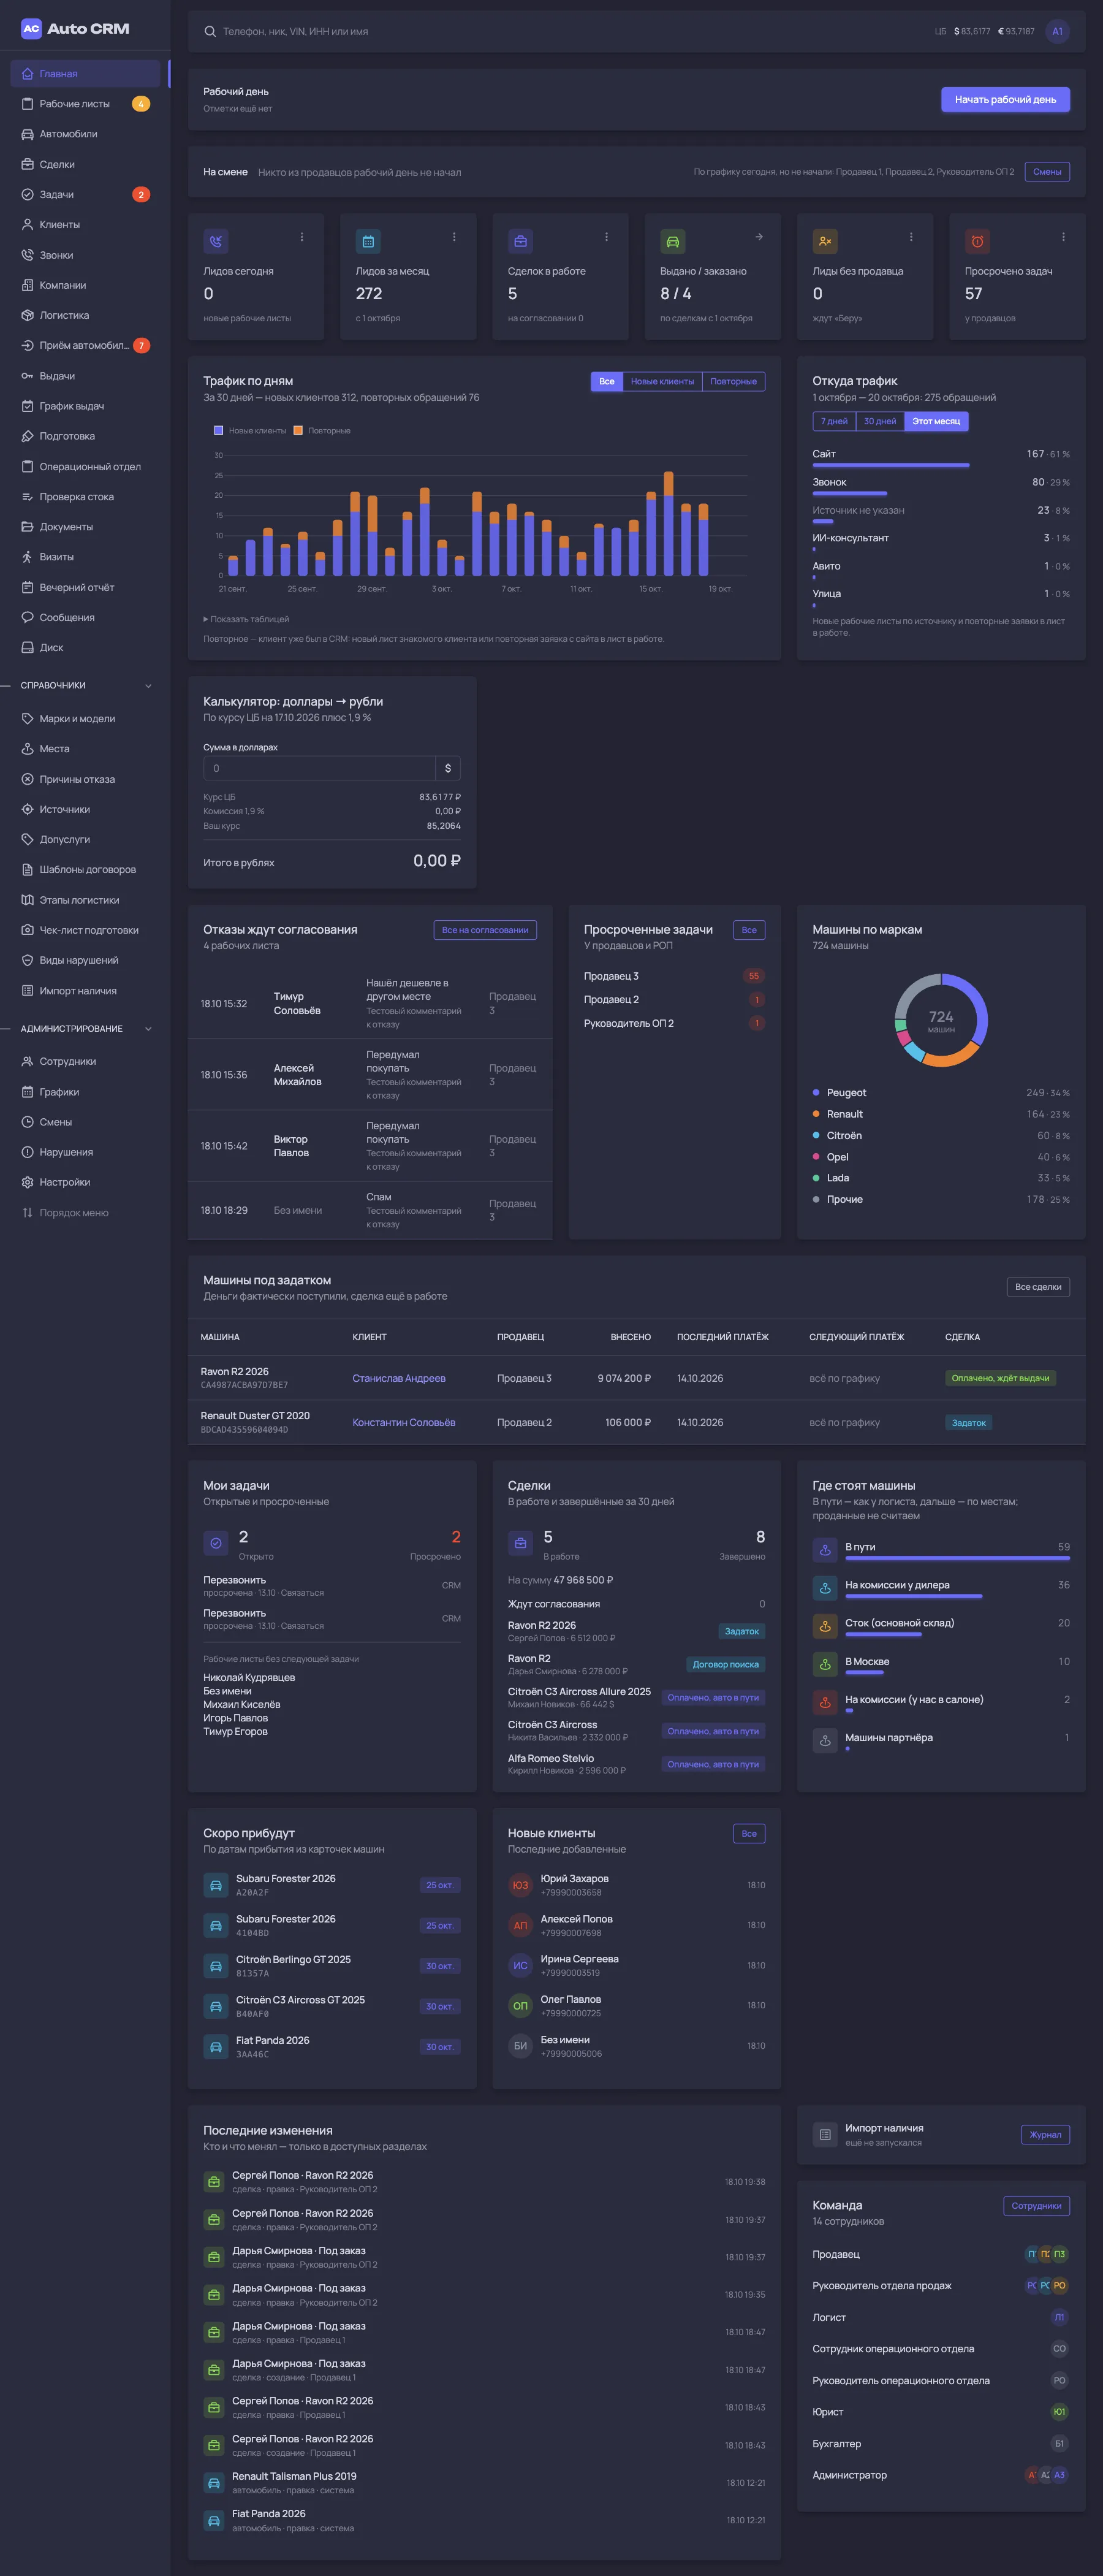Select the 7 дней traffic period
This screenshot has height=2576, width=1103.
click(834, 421)
